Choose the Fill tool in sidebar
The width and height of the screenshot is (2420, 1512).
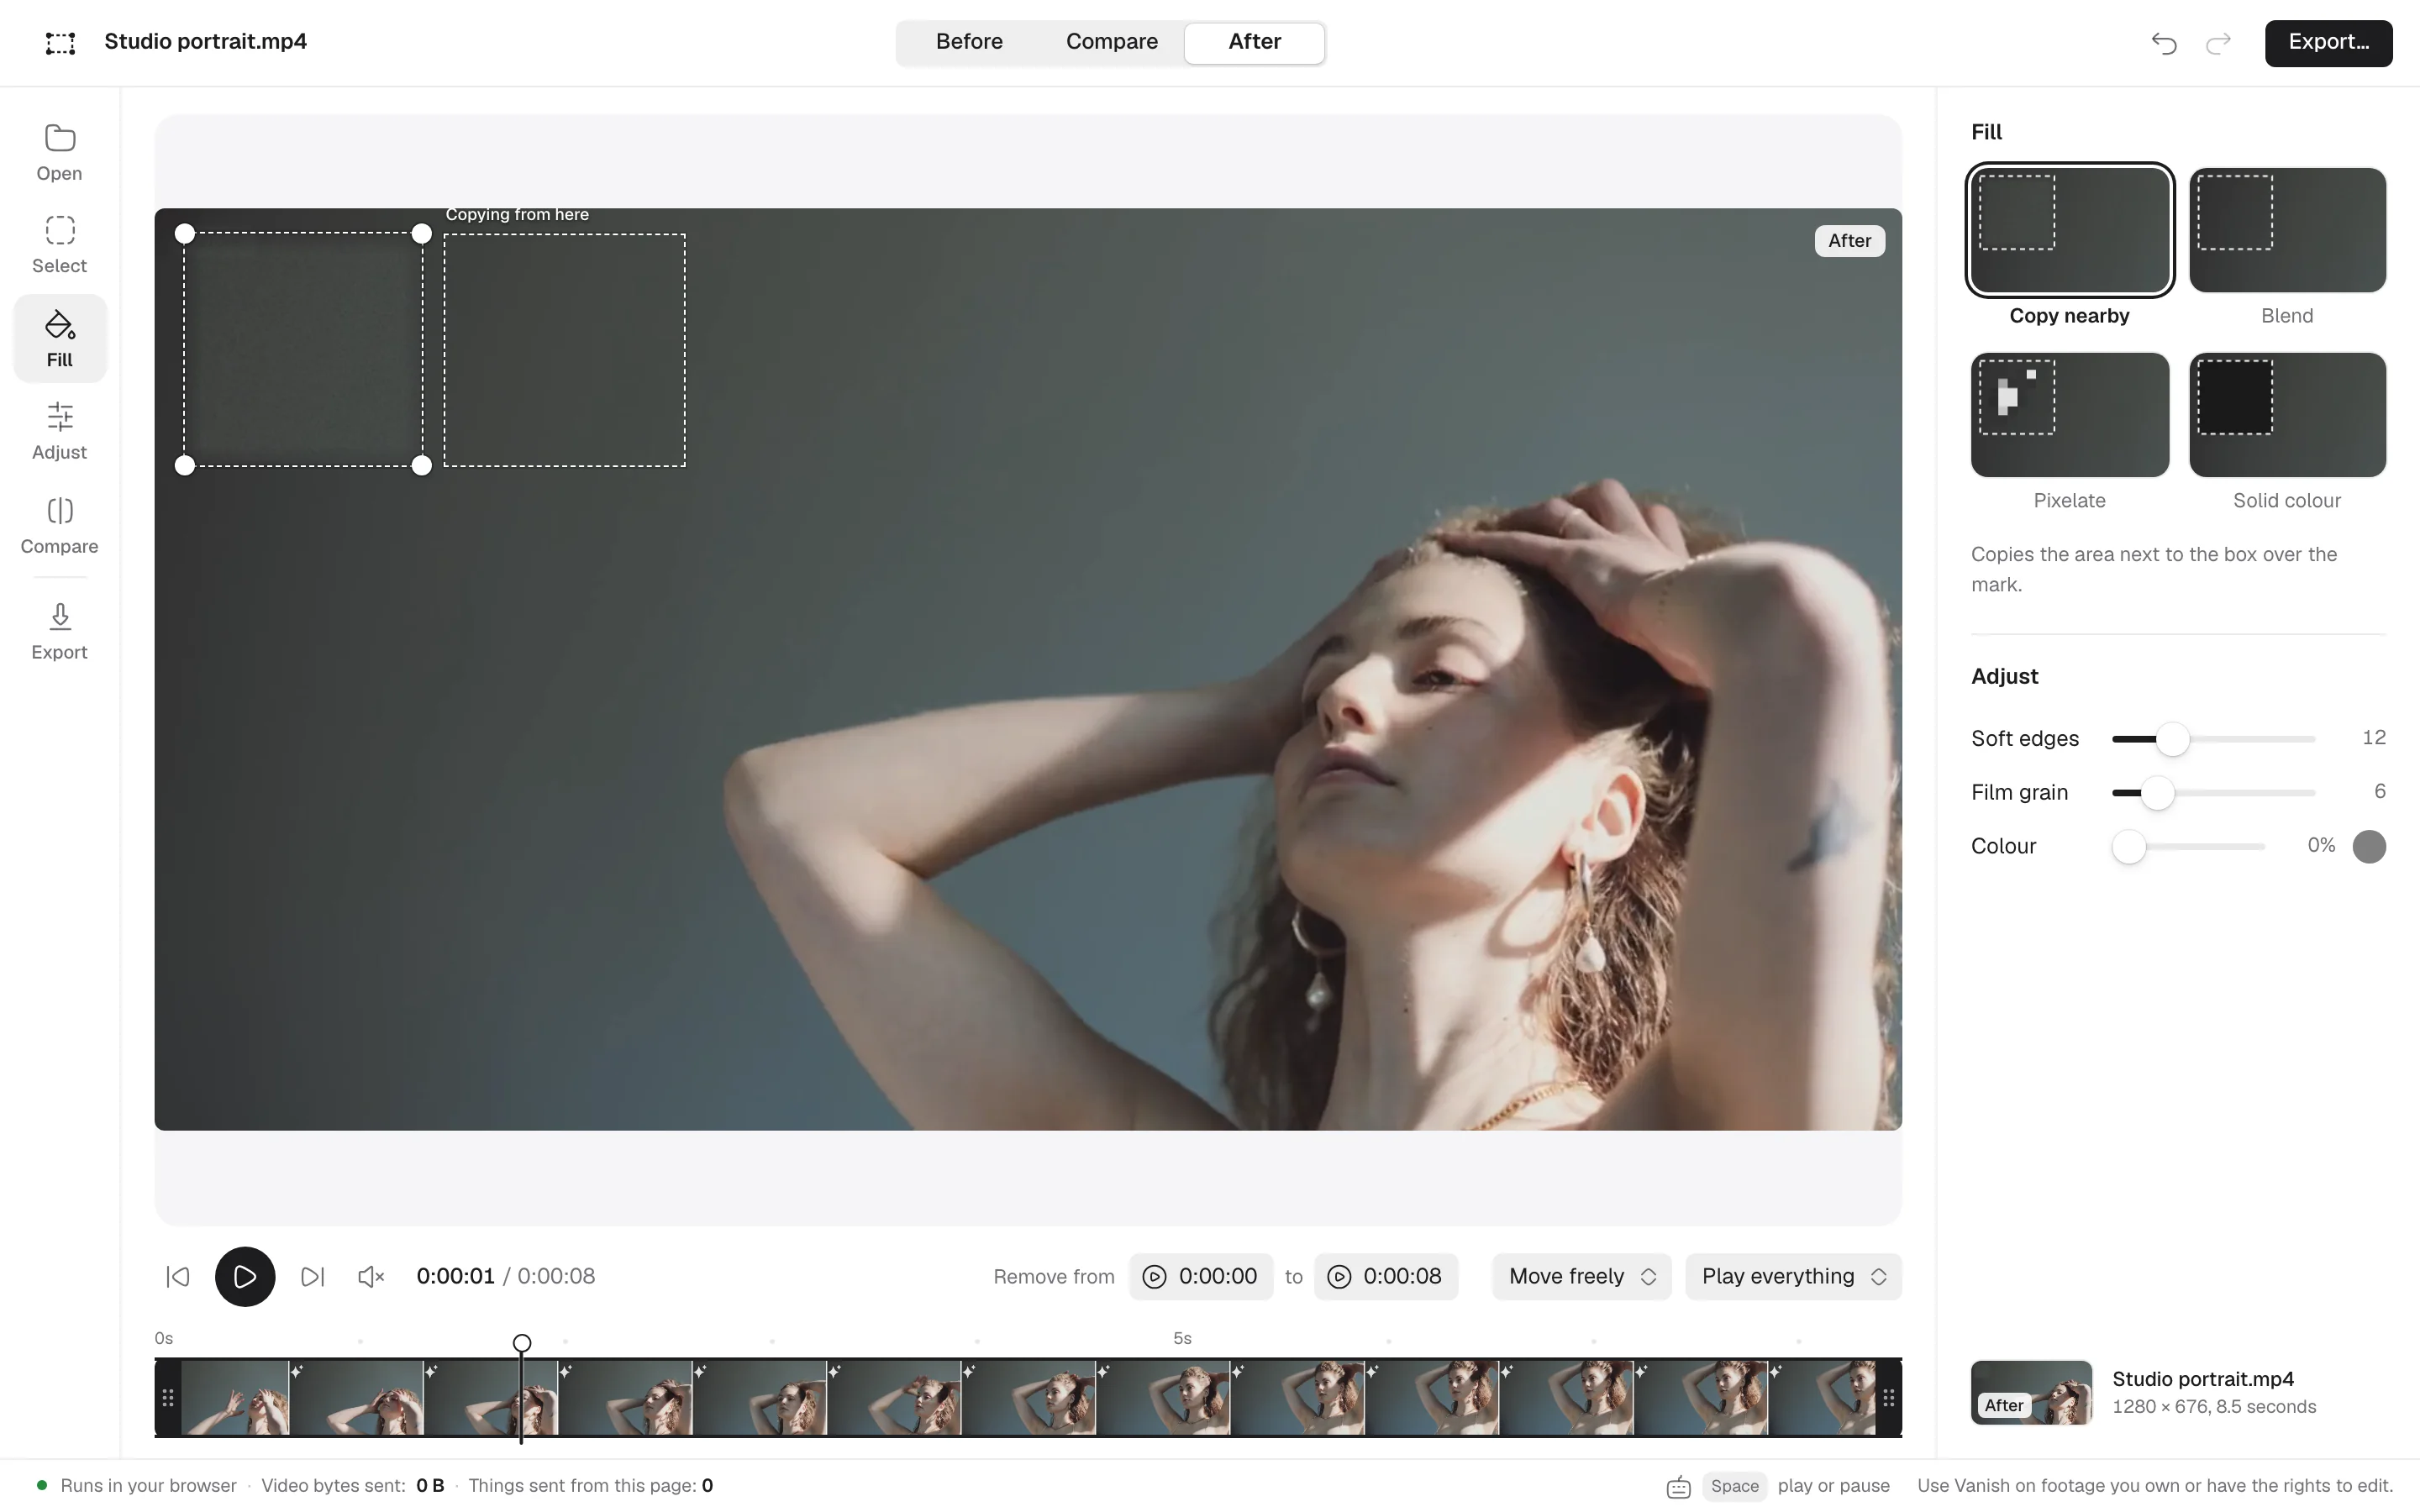tap(59, 339)
